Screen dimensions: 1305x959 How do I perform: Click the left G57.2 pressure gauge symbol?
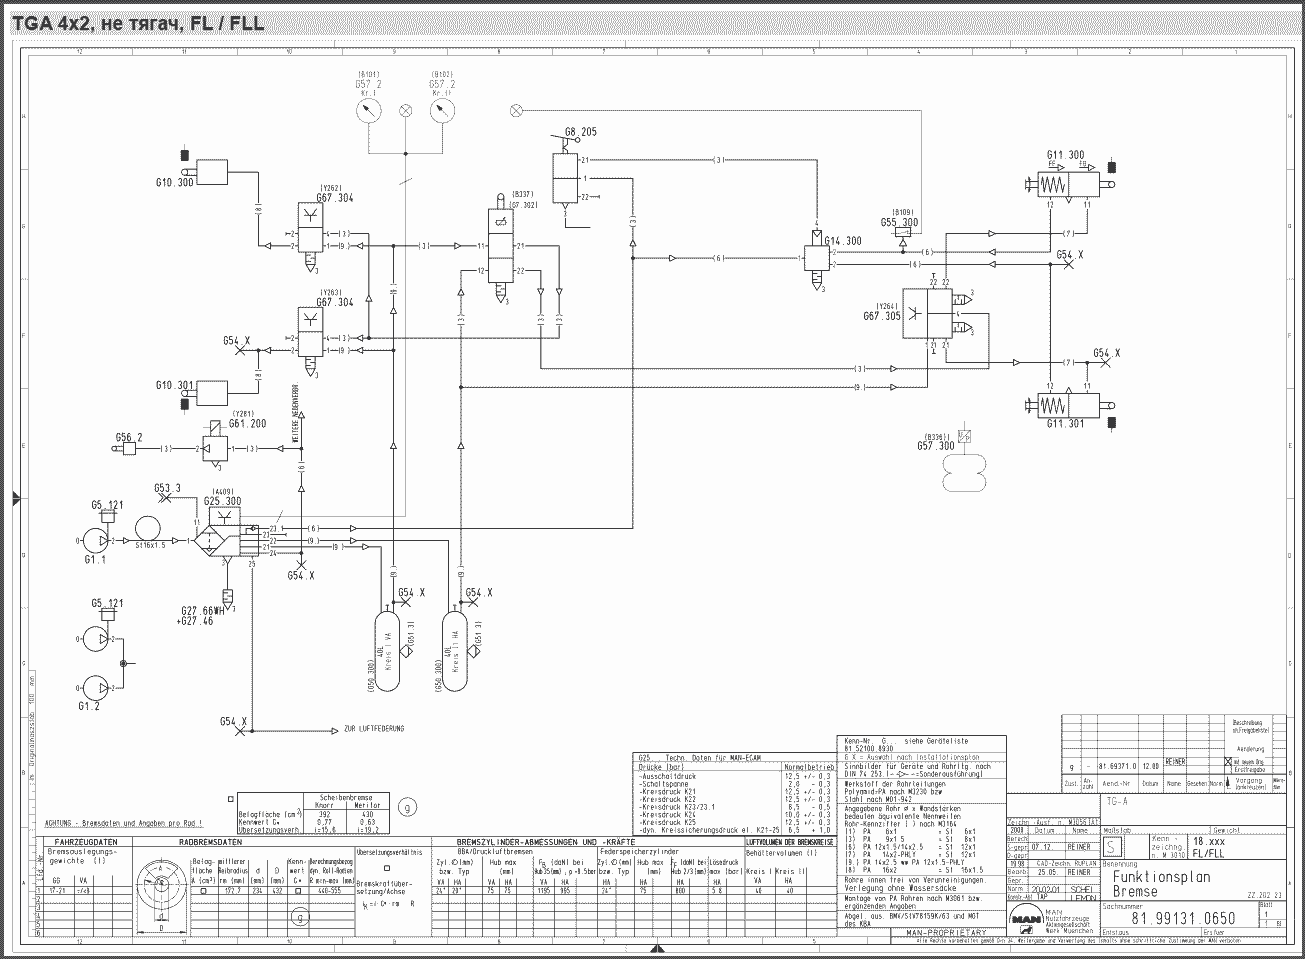coord(368,109)
